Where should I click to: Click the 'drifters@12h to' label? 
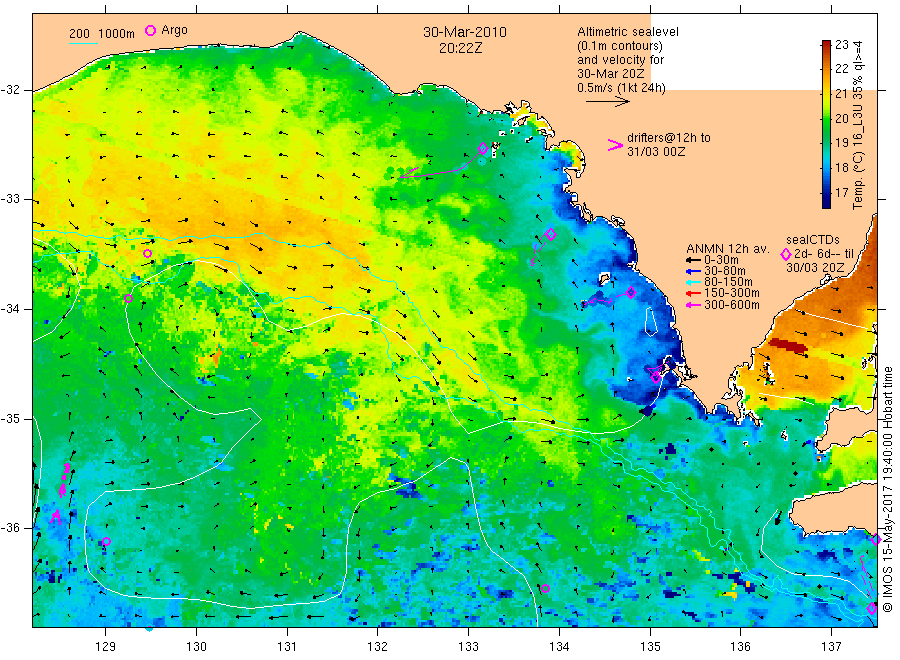pos(669,138)
